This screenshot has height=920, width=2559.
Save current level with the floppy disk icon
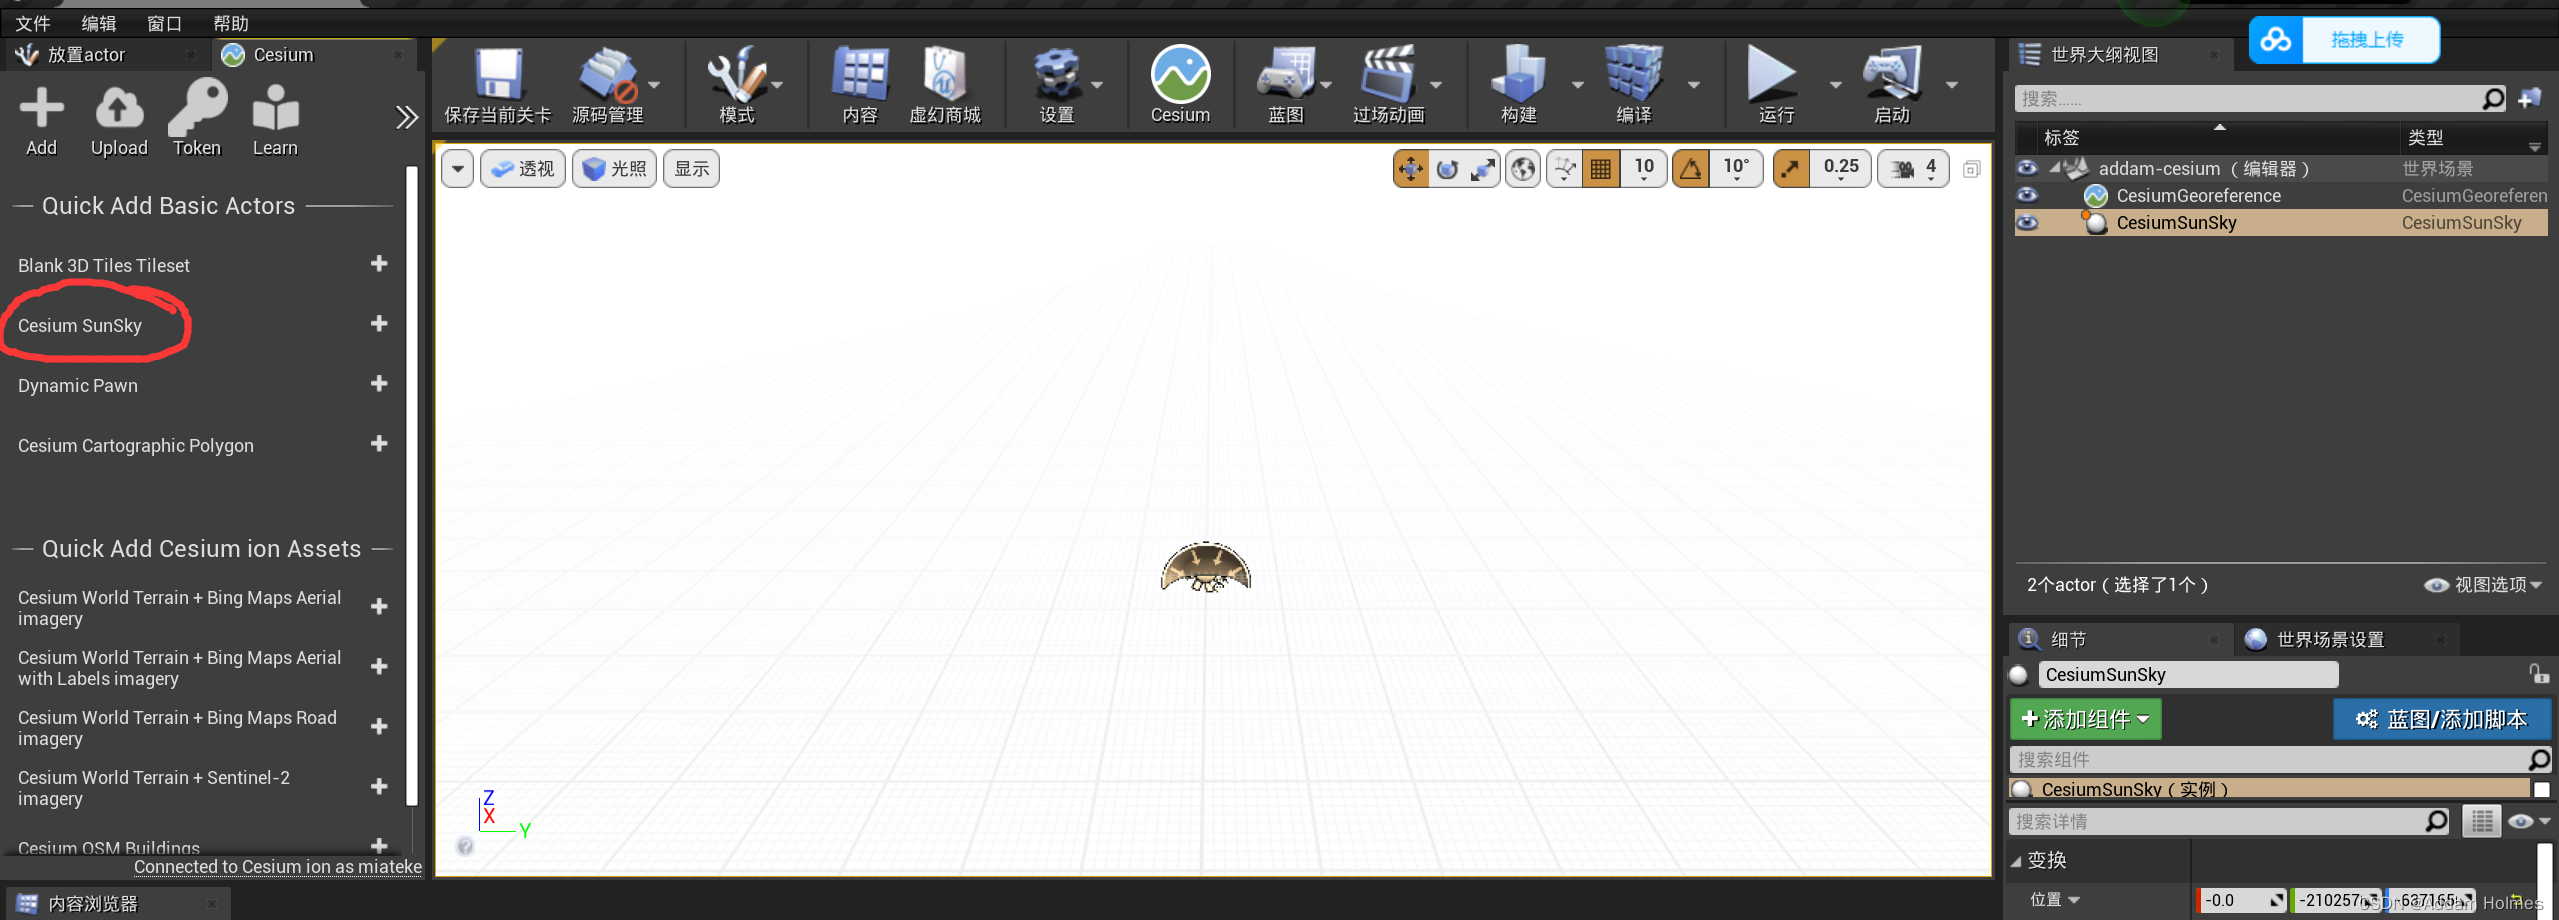(x=498, y=74)
